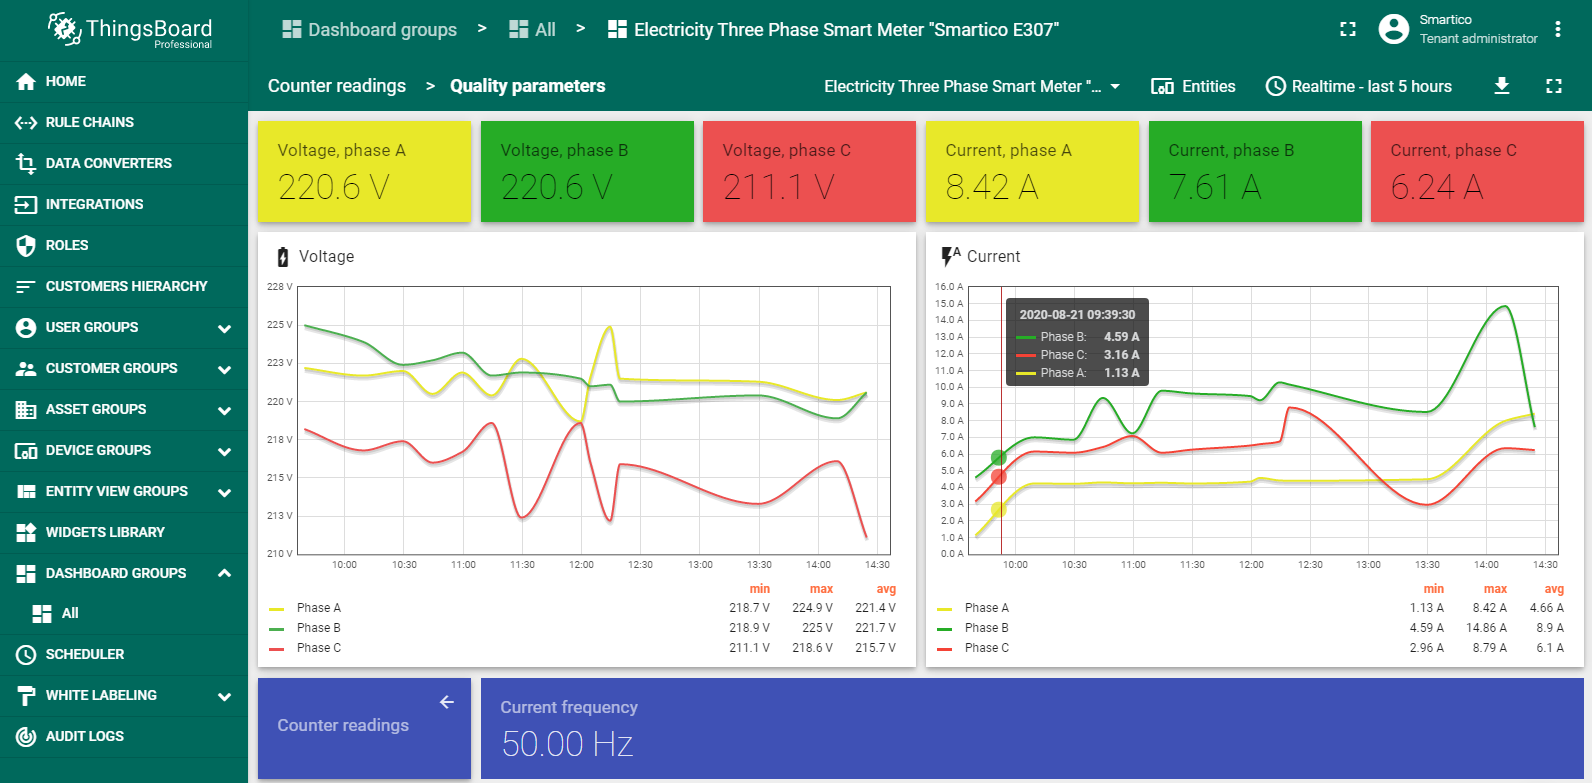Click the fullscreen icon in top header
This screenshot has width=1592, height=783.
(1348, 29)
